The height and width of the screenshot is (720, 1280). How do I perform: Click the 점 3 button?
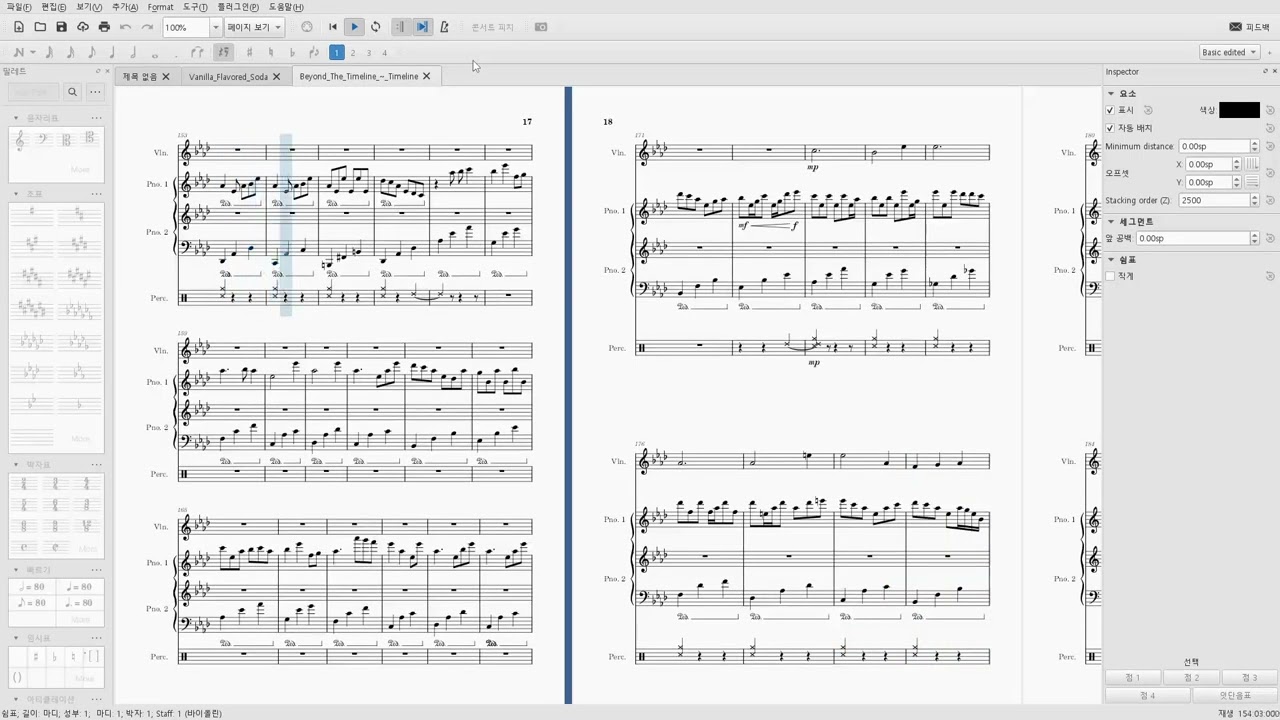pos(1249,678)
